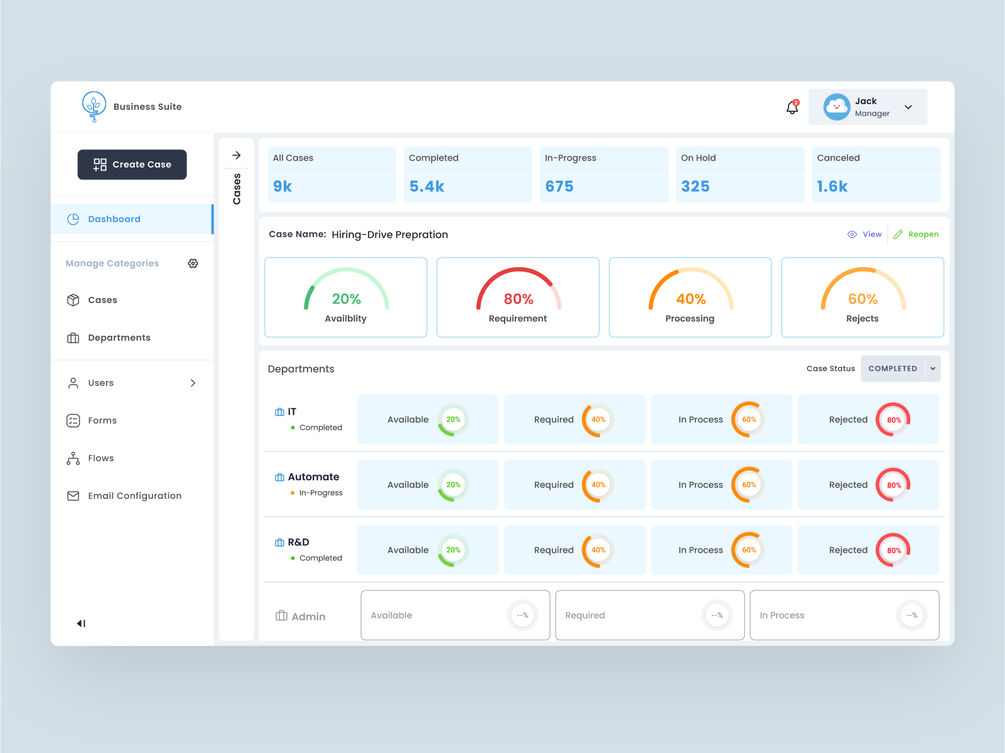Click the Admin Available field
This screenshot has height=753, width=1005.
point(455,615)
